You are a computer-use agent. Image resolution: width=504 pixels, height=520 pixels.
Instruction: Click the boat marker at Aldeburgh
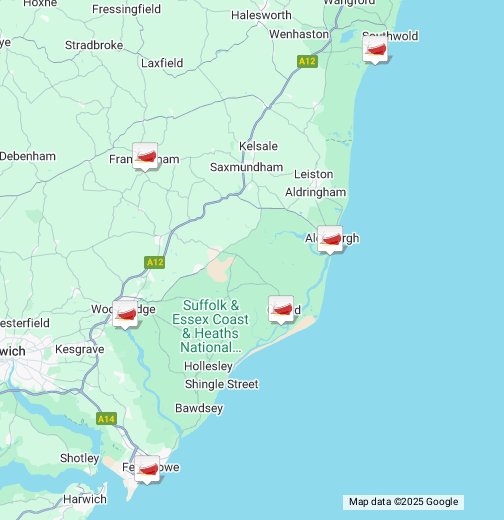click(x=330, y=240)
